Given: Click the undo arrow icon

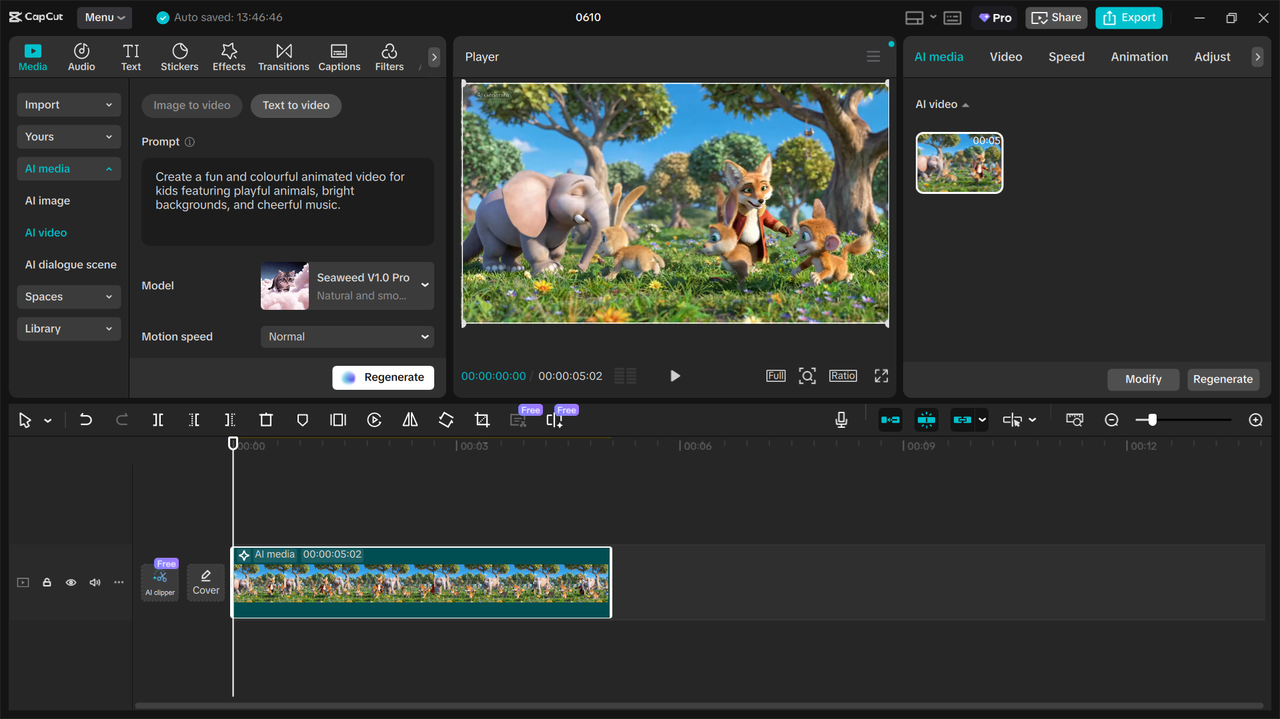Looking at the screenshot, I should click(x=85, y=420).
